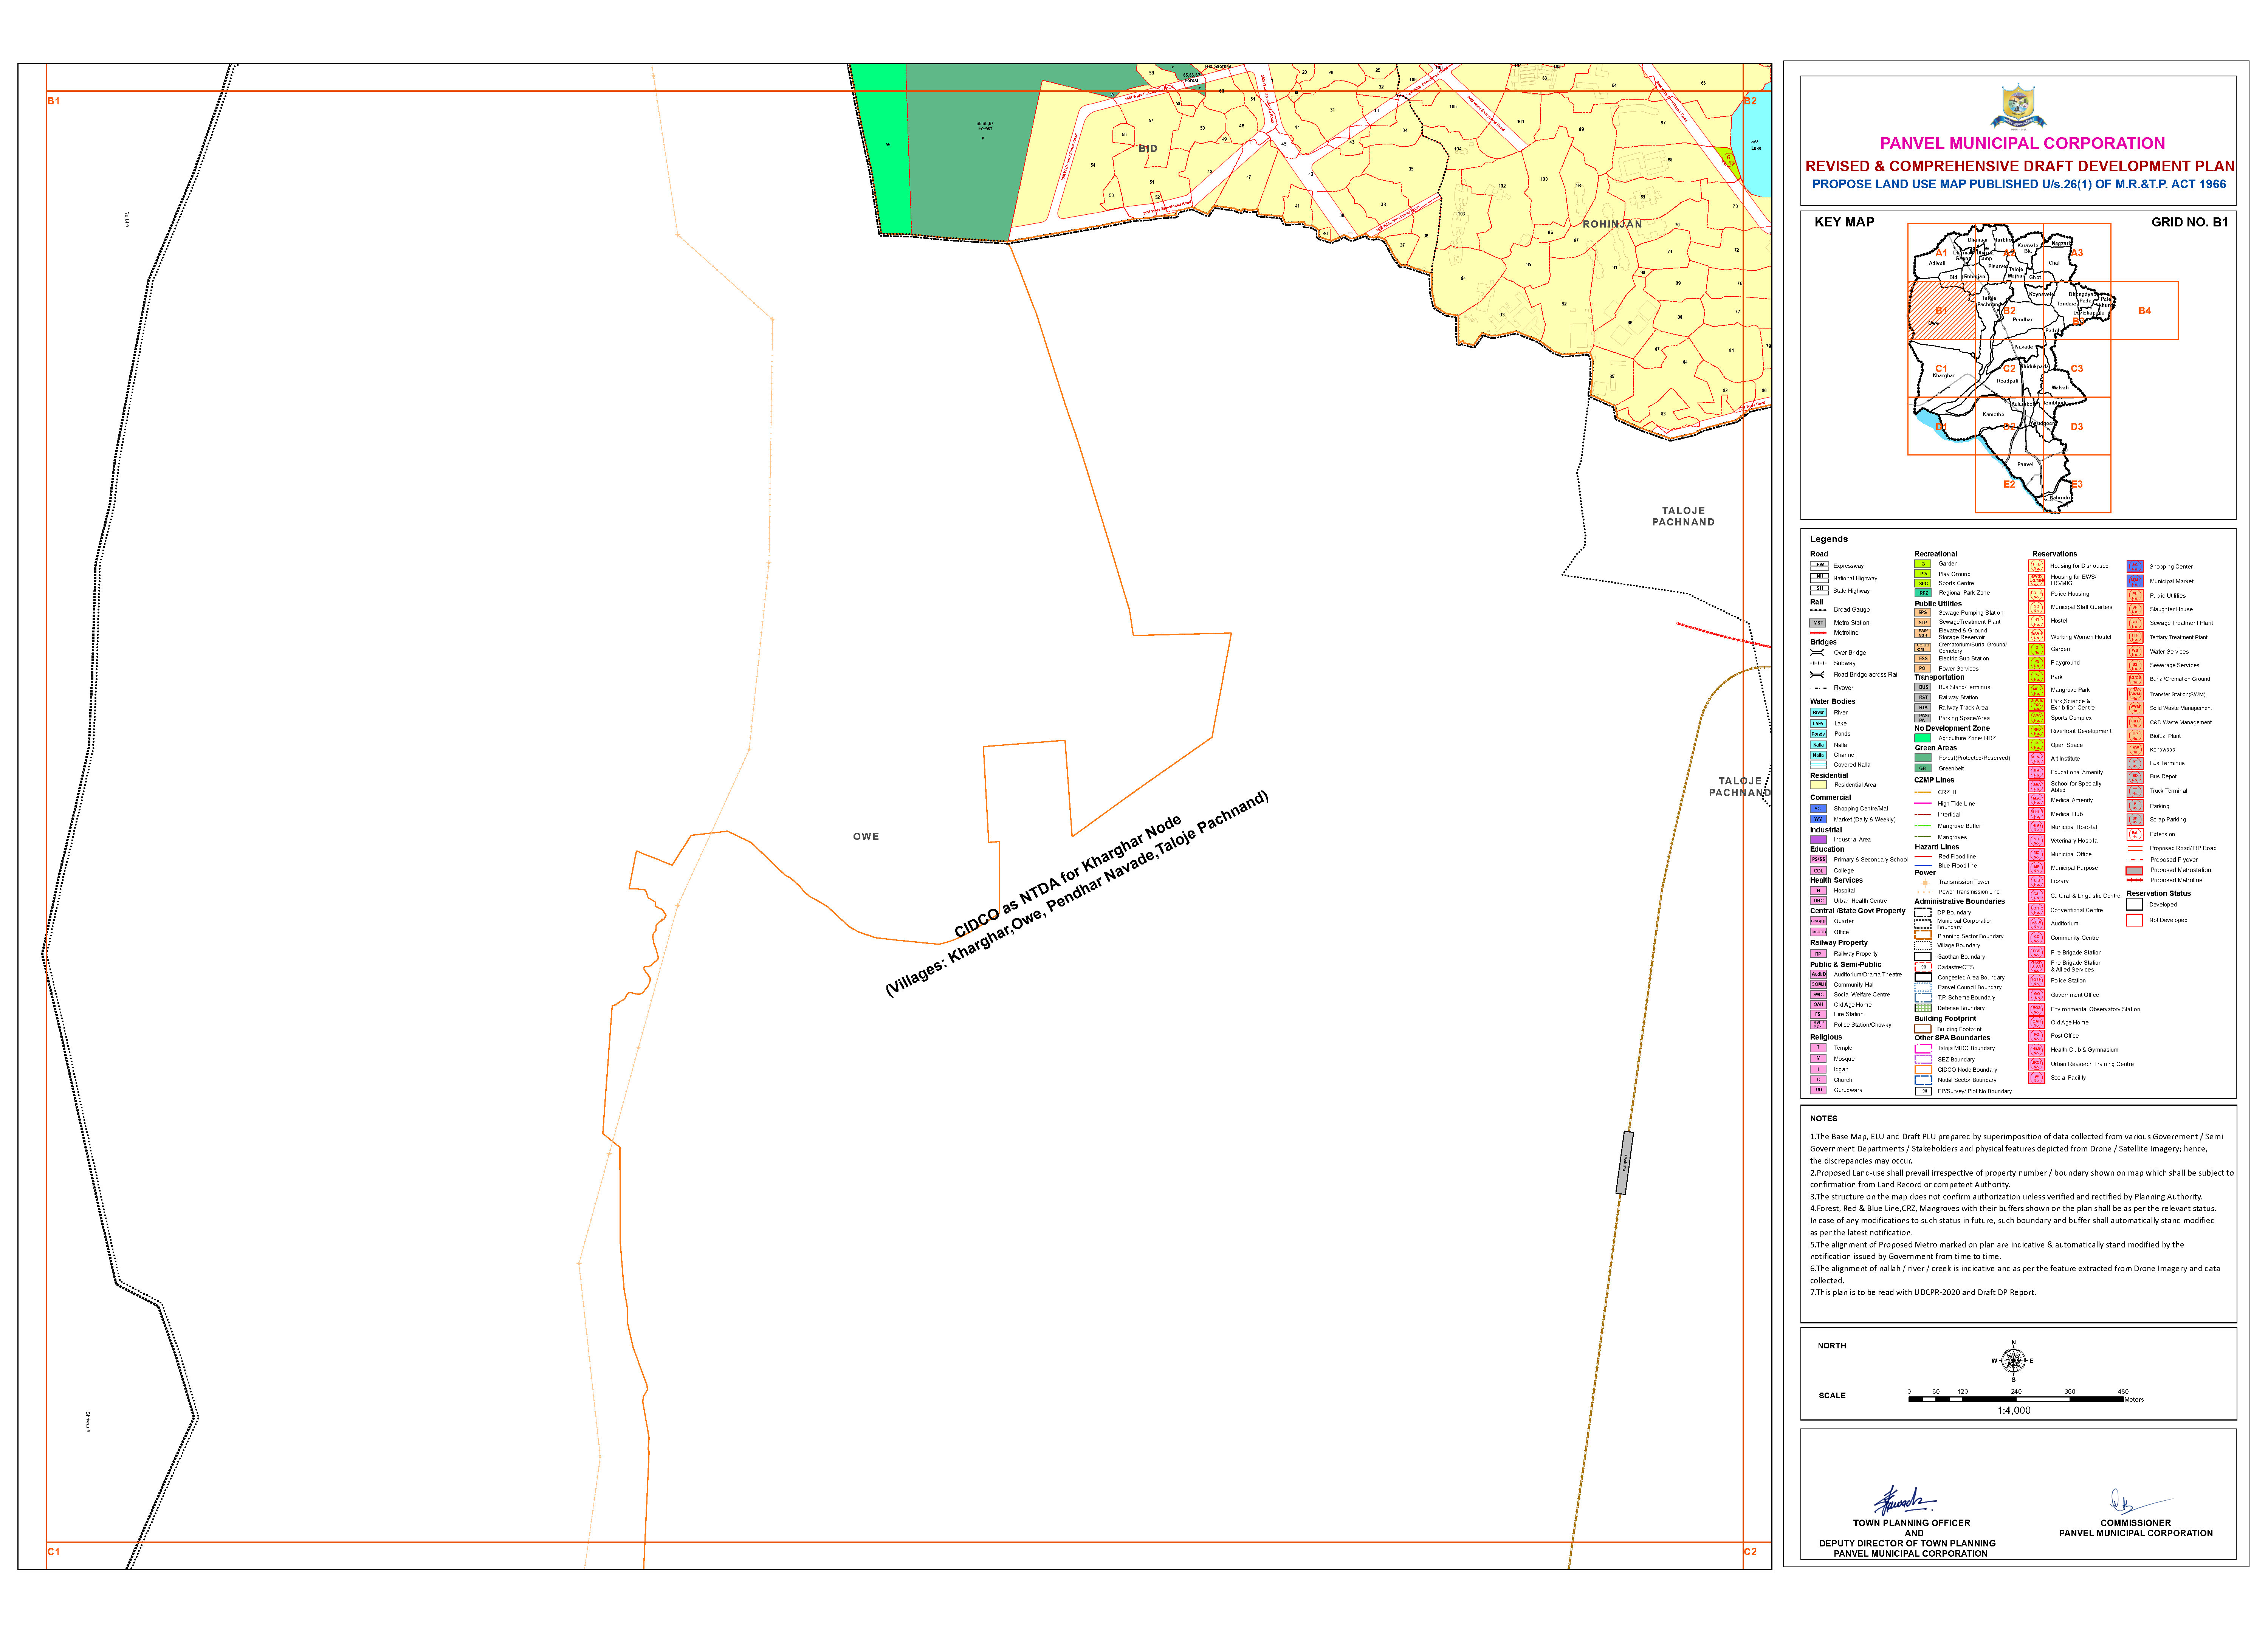Select the MST Metro Station legend icon

pos(1818,623)
